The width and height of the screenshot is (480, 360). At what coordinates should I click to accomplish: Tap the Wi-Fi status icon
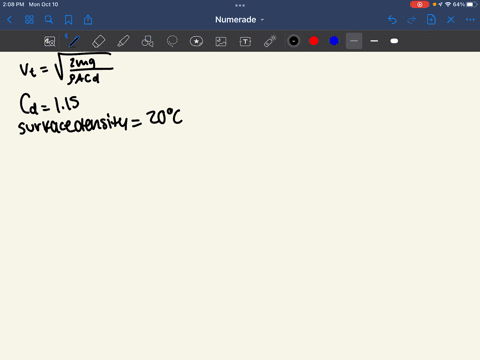point(448,4)
